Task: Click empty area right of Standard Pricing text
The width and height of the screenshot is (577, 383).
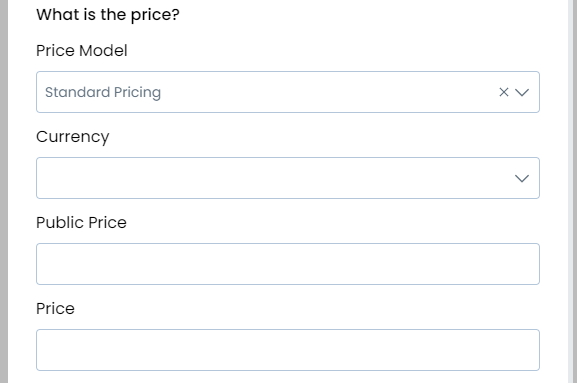Action: pos(328,92)
